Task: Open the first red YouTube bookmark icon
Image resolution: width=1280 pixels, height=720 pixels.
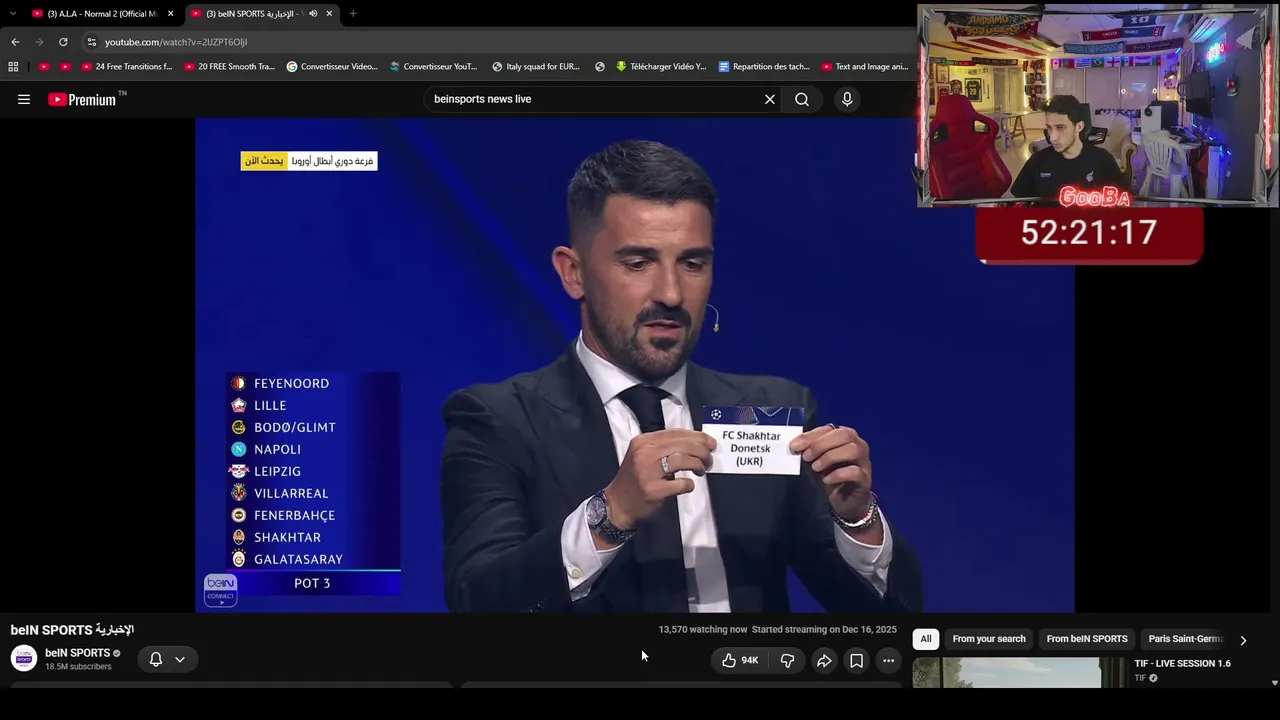Action: pyautogui.click(x=44, y=67)
